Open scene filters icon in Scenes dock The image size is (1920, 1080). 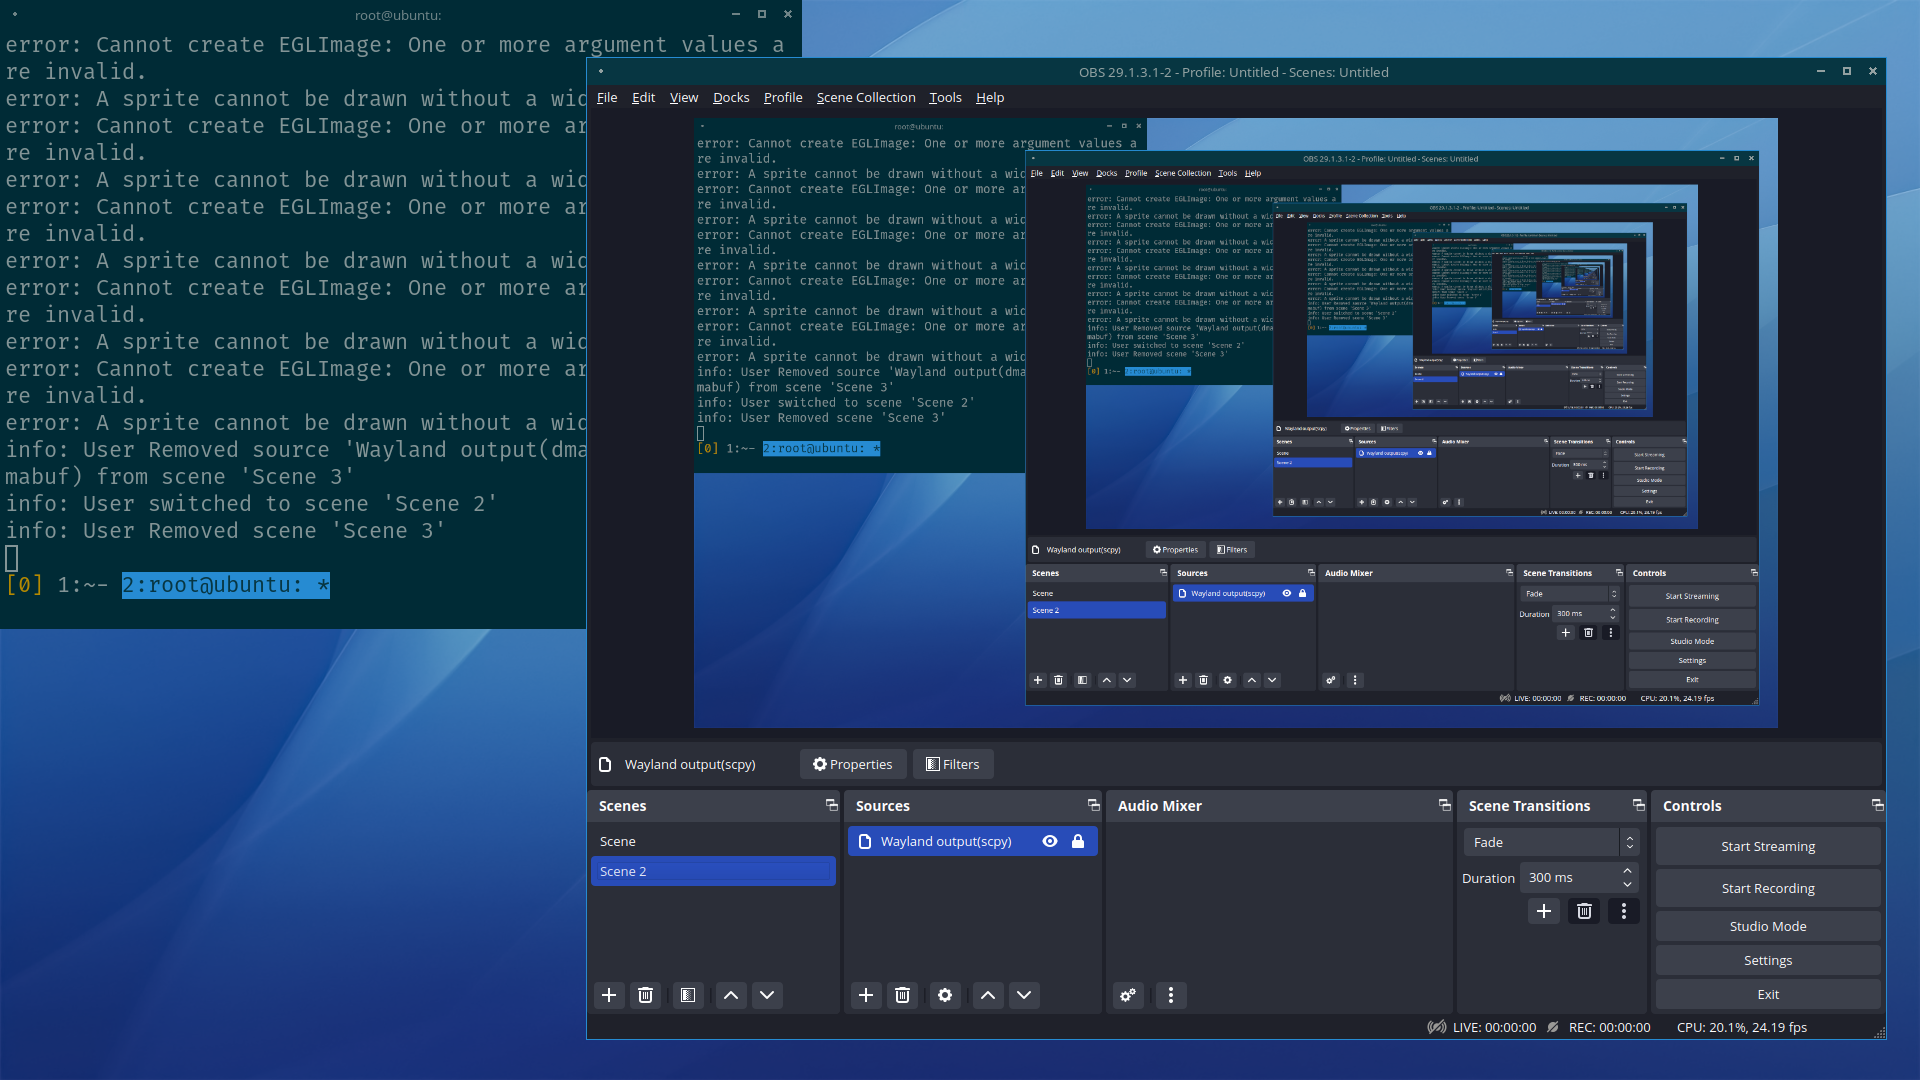pos(688,995)
